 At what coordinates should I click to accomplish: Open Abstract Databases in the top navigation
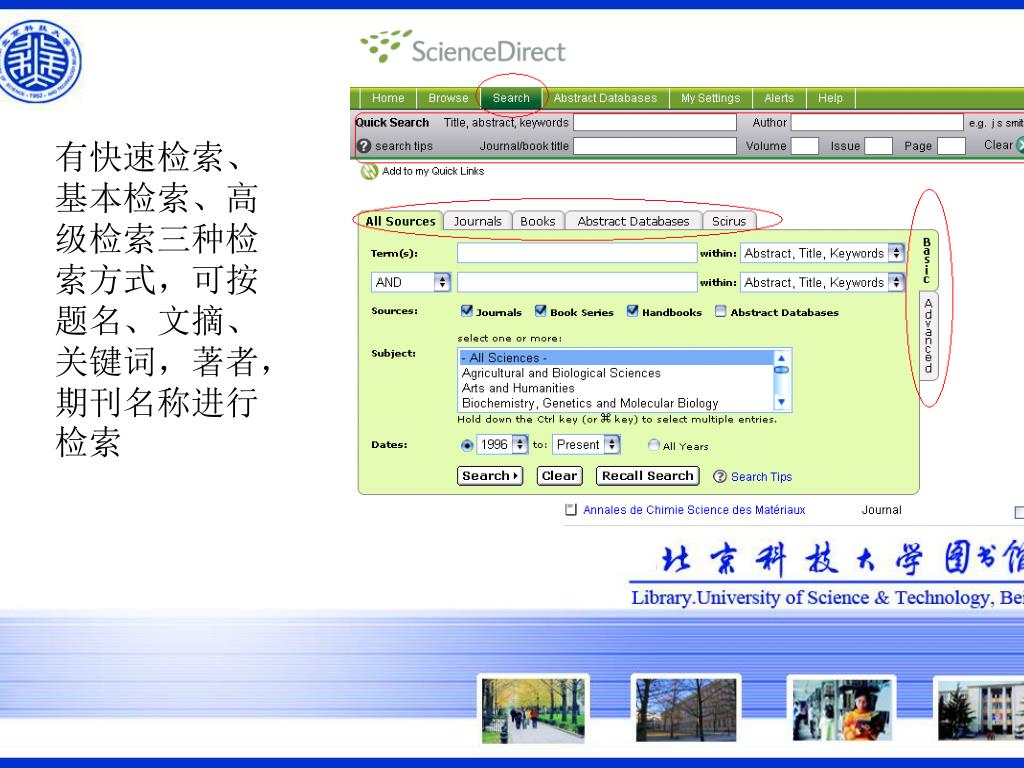click(x=605, y=98)
